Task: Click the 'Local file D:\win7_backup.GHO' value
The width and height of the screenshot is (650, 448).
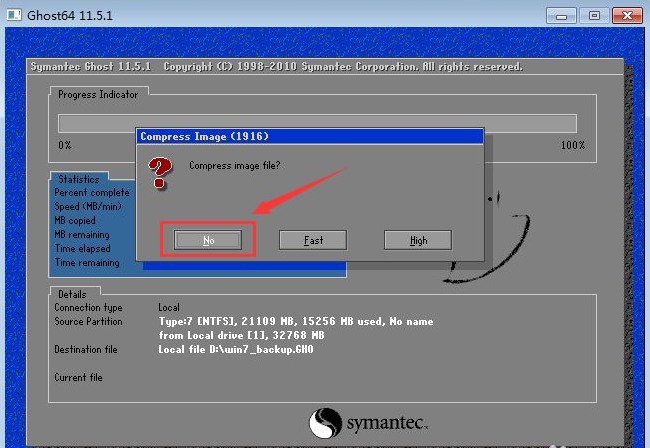Action: (x=236, y=350)
